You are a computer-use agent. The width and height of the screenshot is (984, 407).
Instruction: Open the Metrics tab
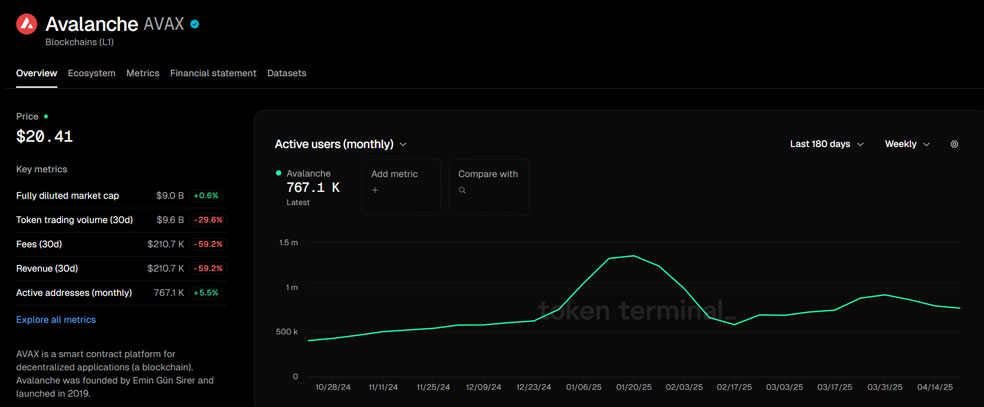pyautogui.click(x=142, y=73)
